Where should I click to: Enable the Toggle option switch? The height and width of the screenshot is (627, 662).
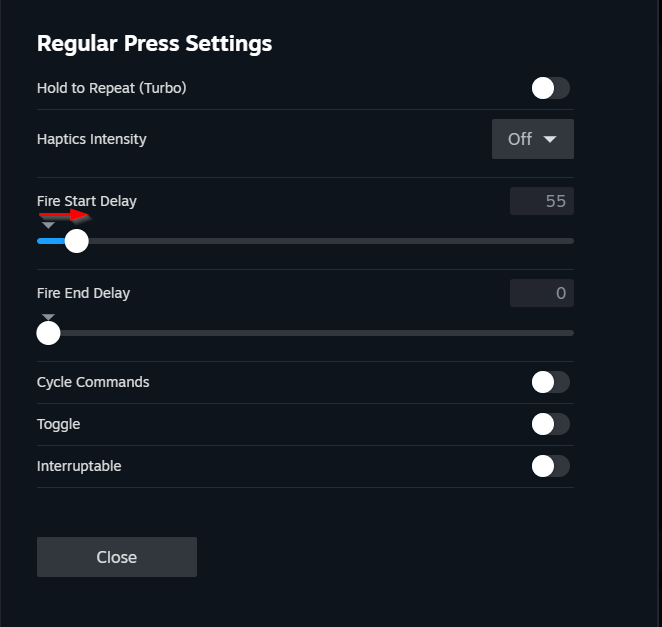pos(550,424)
